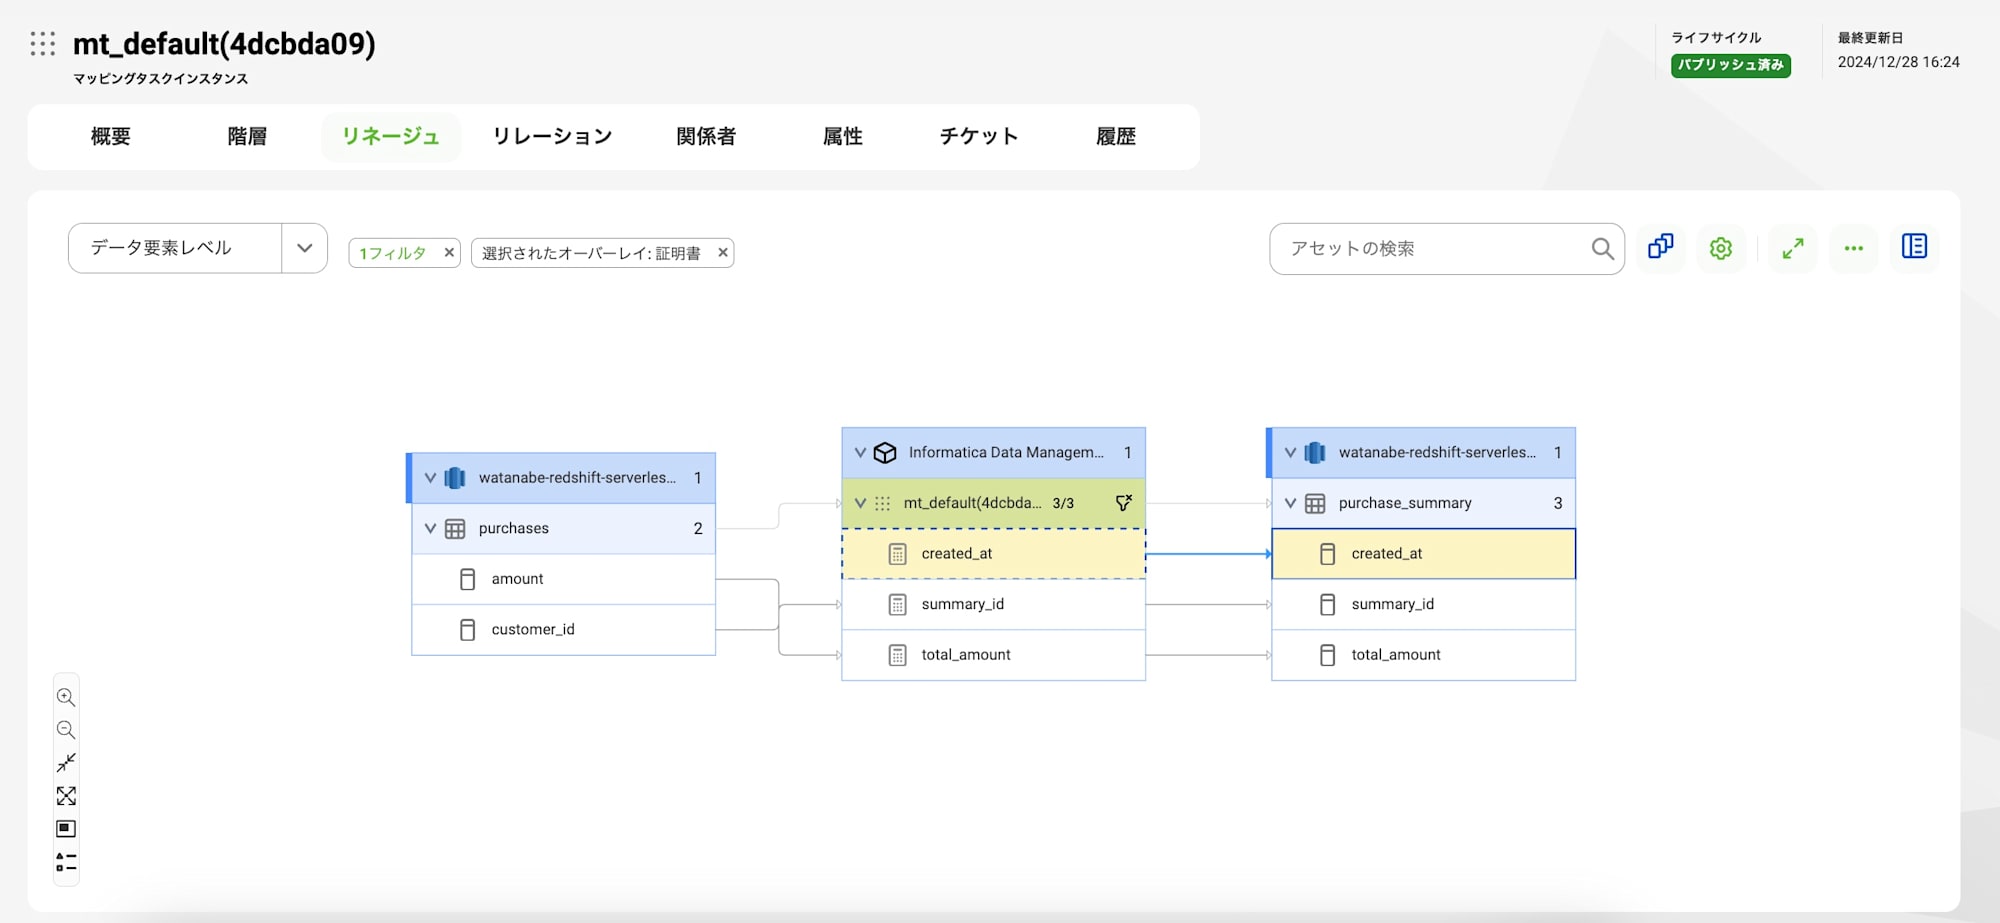Viewport: 2000px width, 923px height.
Task: Select total_amount in purchase_summary
Action: click(x=1423, y=655)
